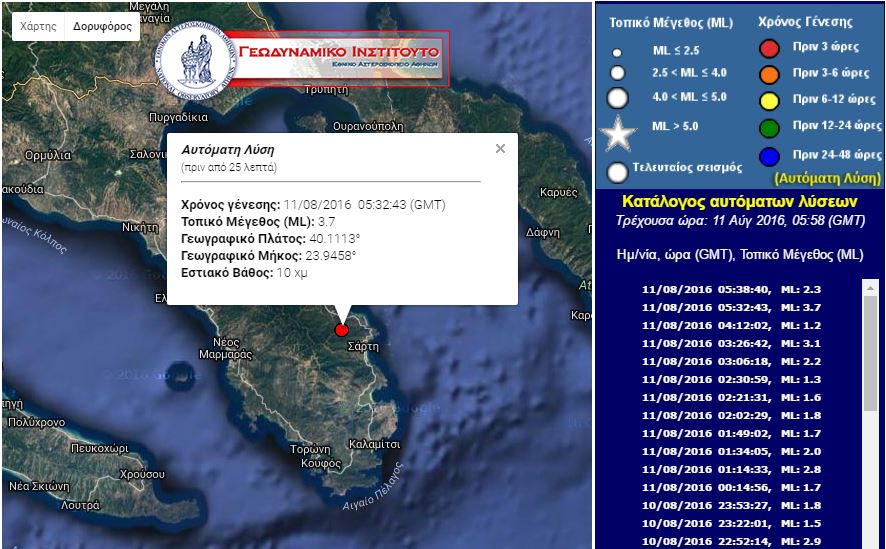886x549 pixels.
Task: Click the blue Πριν 24-48 ώρες color circle
Action: [x=769, y=155]
